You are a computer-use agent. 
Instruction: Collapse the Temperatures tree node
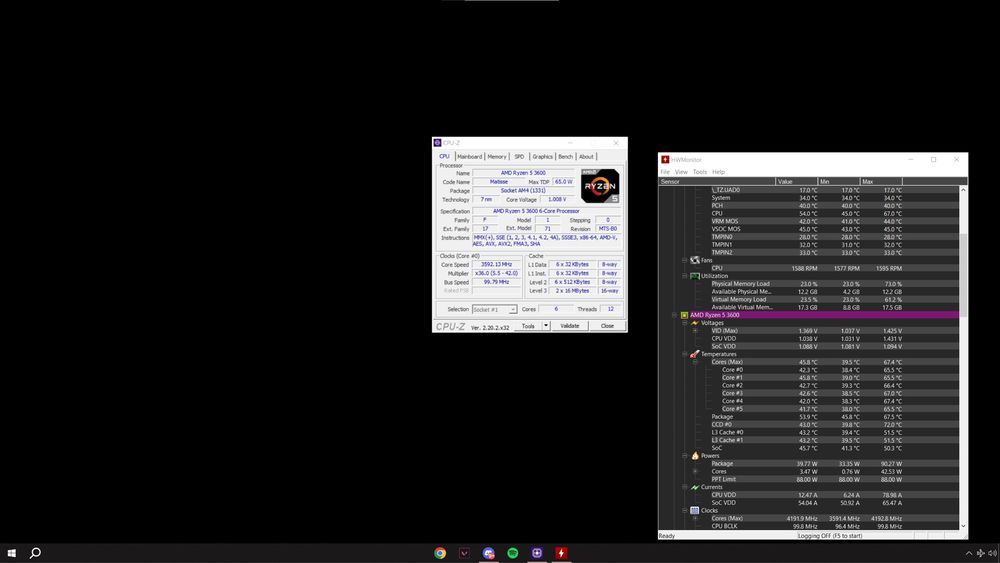685,354
